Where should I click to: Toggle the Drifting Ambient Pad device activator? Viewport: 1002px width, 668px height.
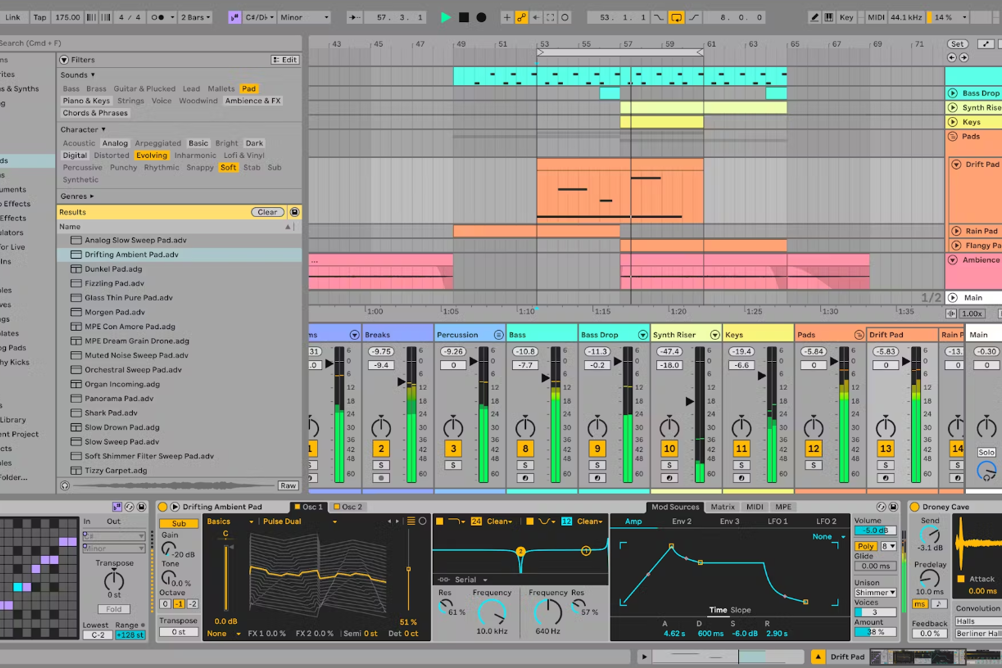coord(163,507)
